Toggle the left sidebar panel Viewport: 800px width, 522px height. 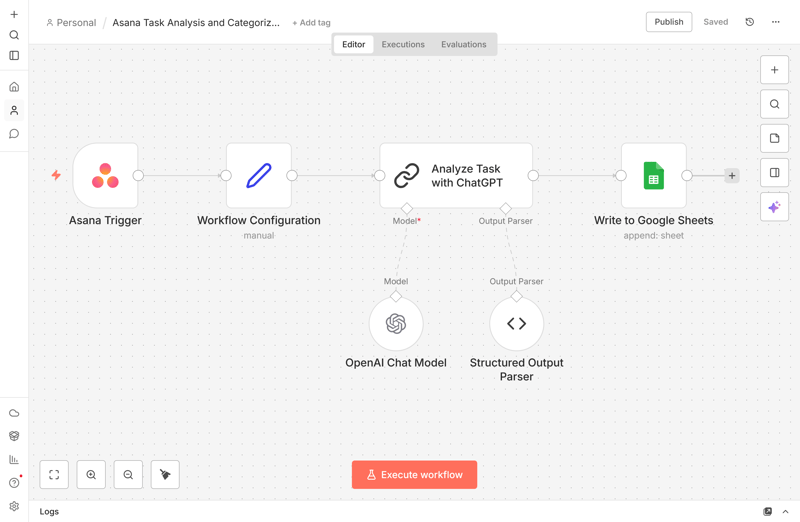pos(14,56)
